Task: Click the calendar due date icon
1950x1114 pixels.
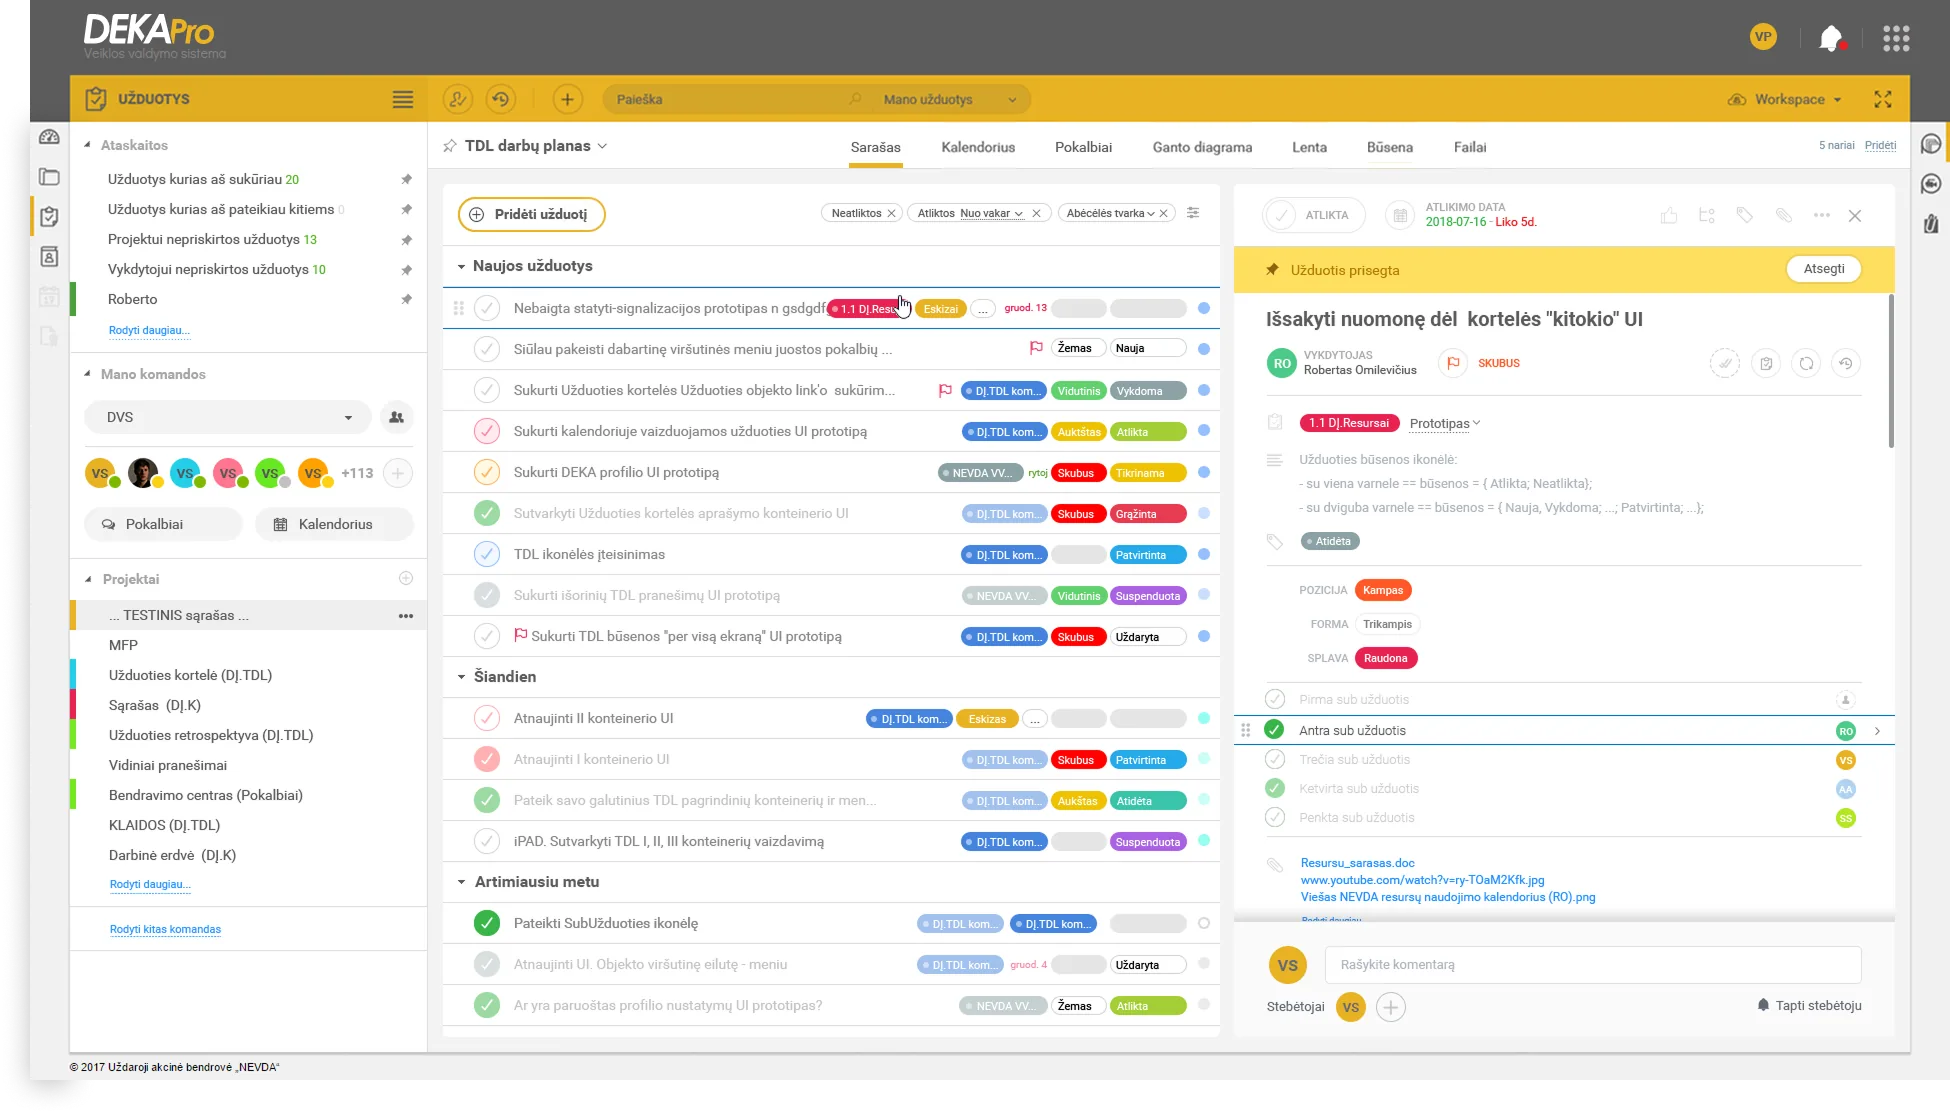Action: tap(1400, 215)
